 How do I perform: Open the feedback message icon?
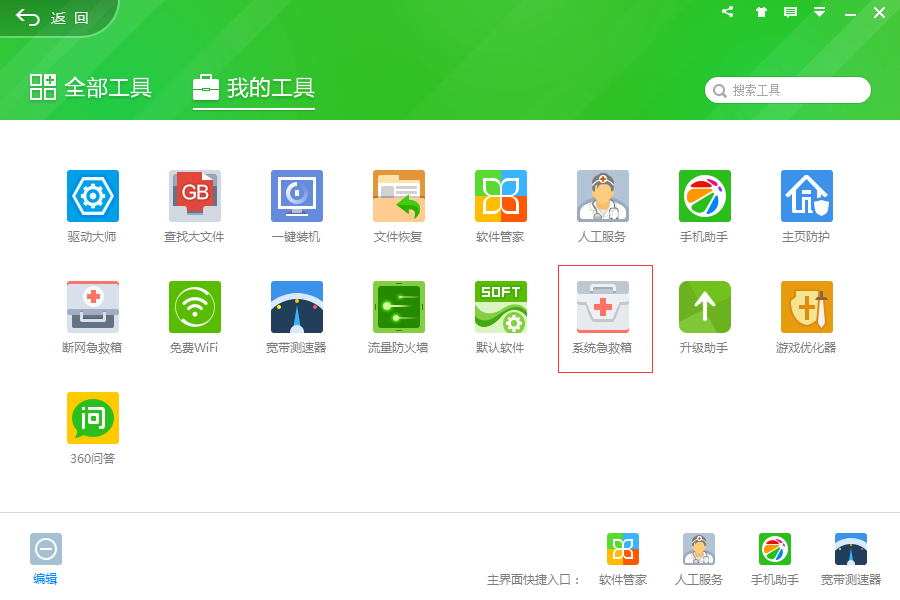click(790, 12)
